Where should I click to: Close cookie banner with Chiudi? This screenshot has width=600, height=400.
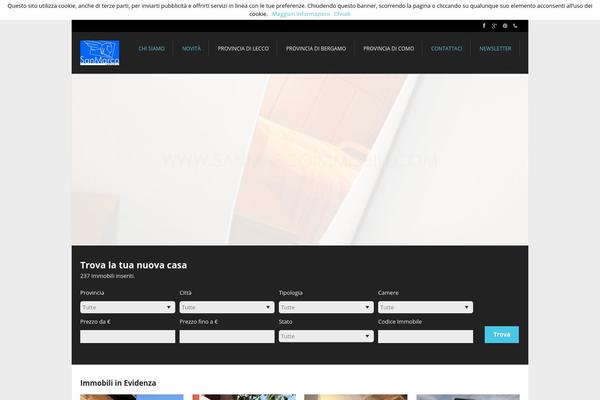coord(342,14)
